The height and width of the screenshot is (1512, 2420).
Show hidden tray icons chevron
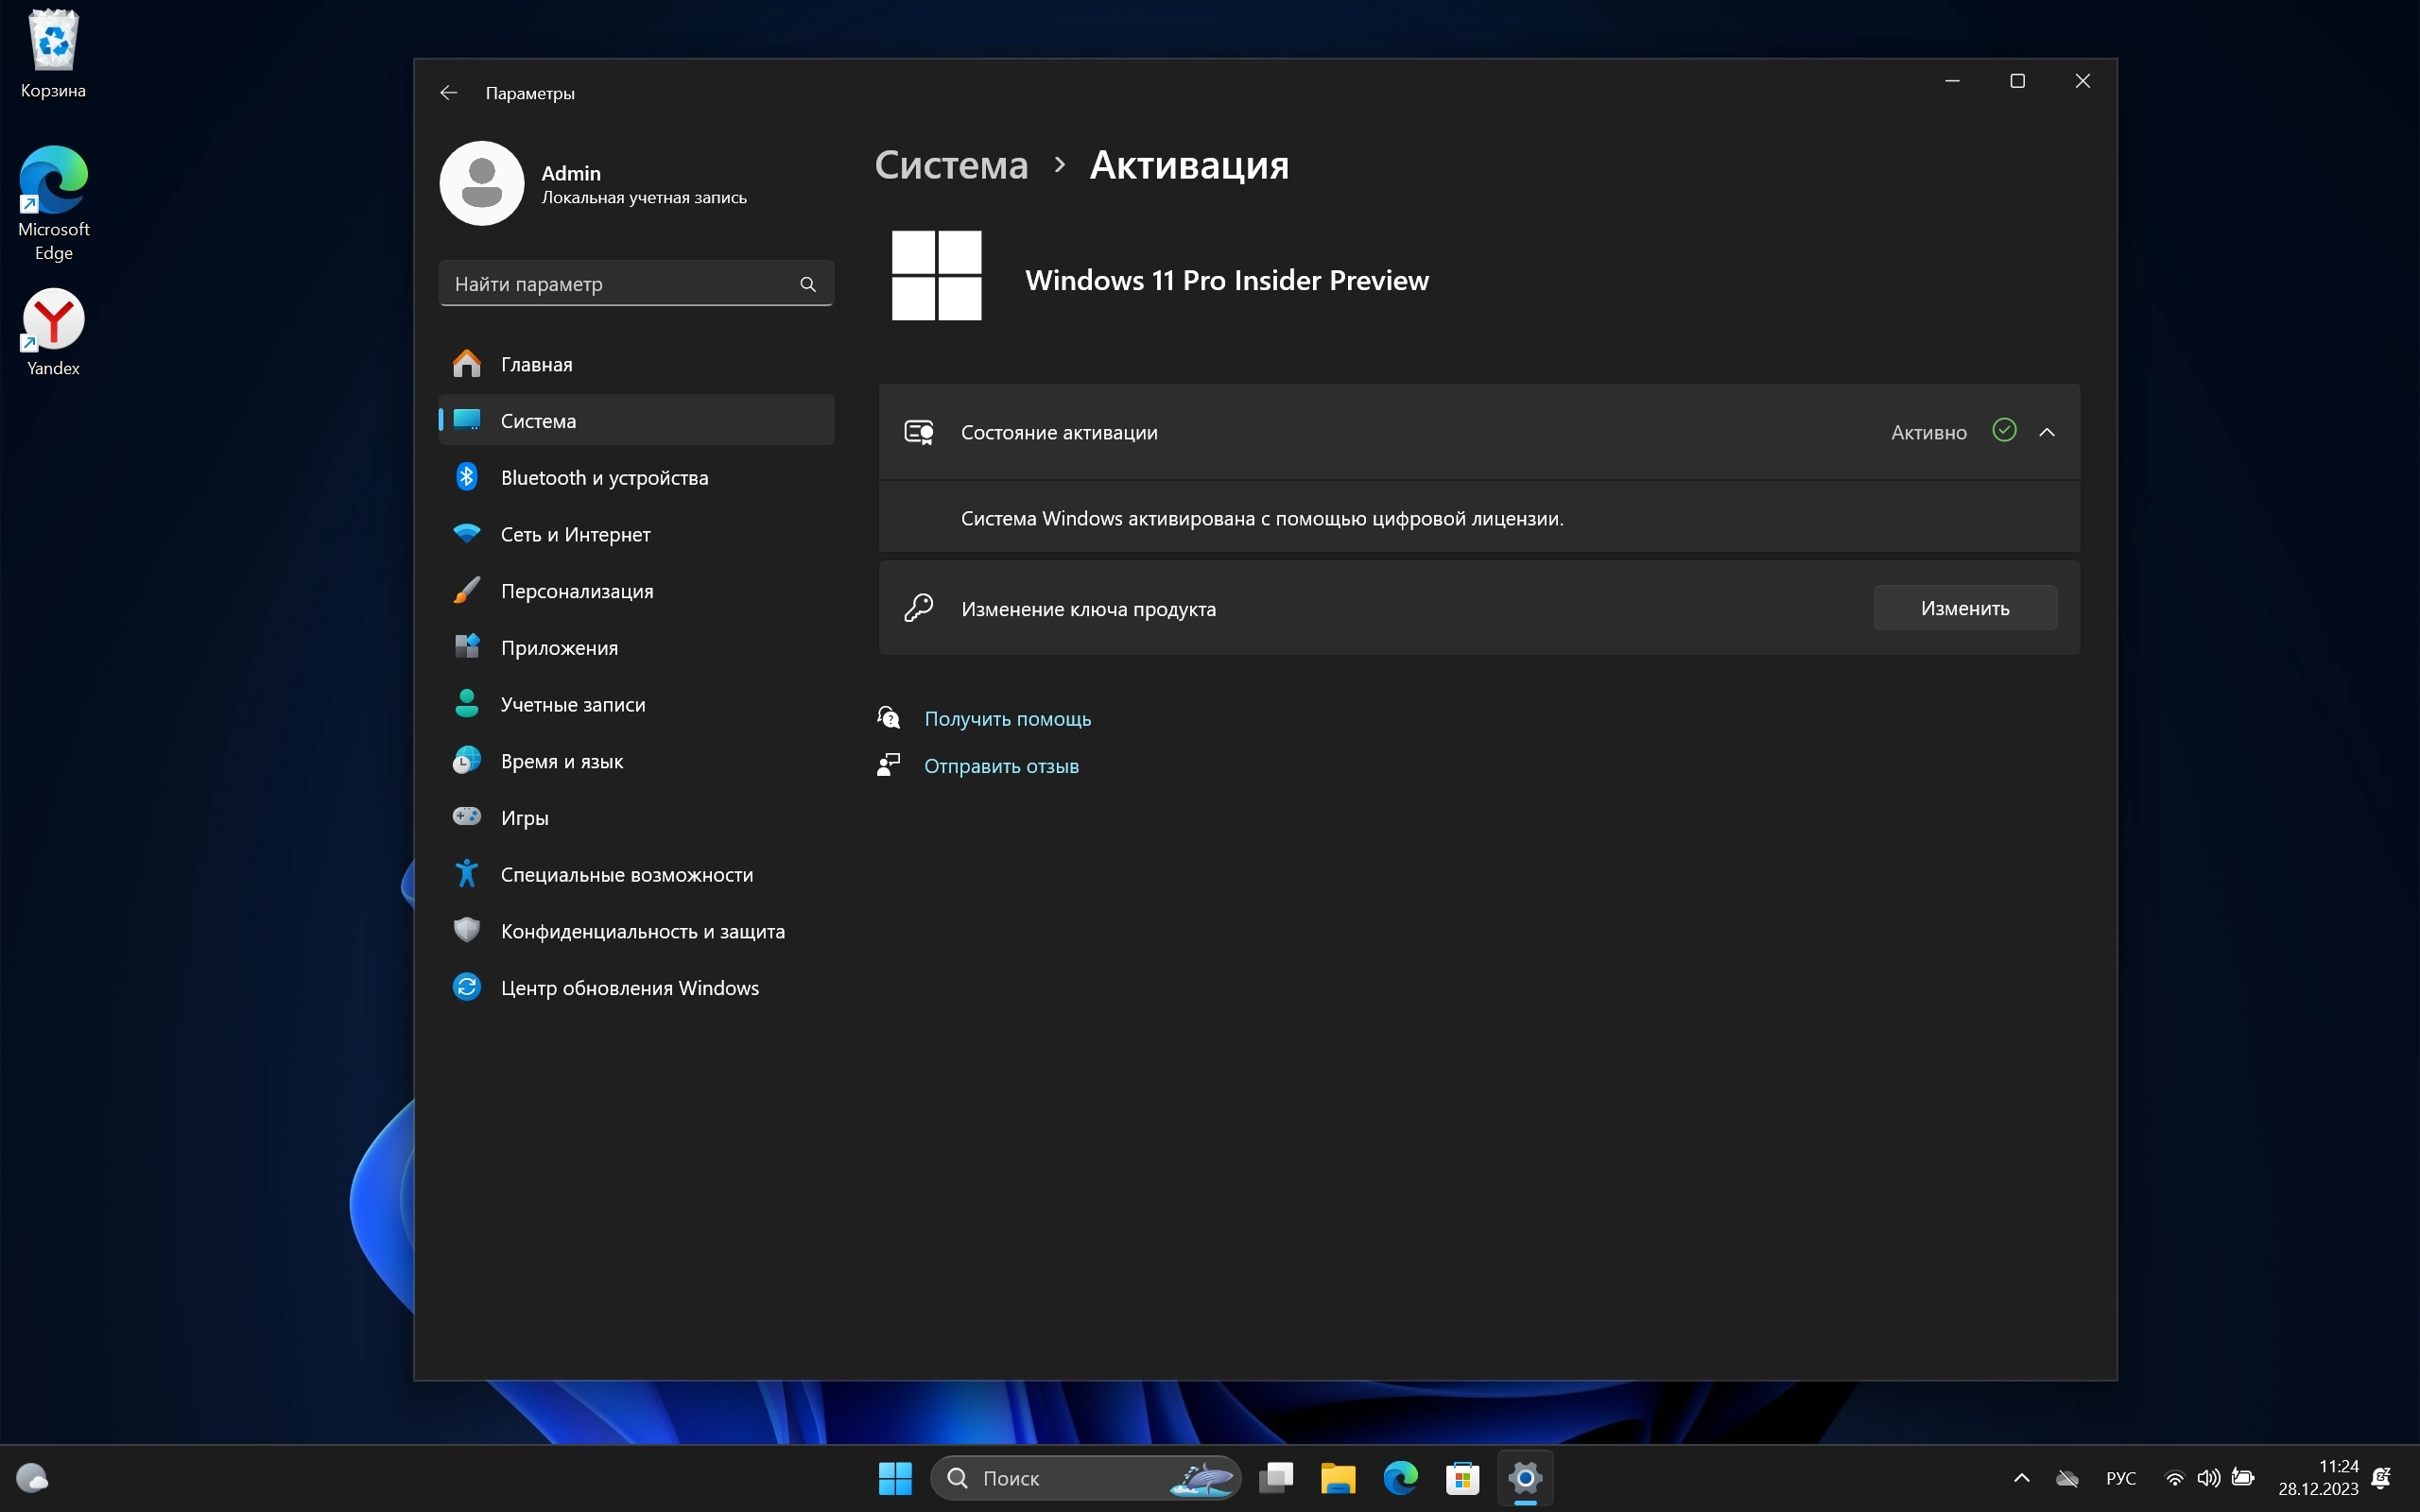click(2021, 1478)
